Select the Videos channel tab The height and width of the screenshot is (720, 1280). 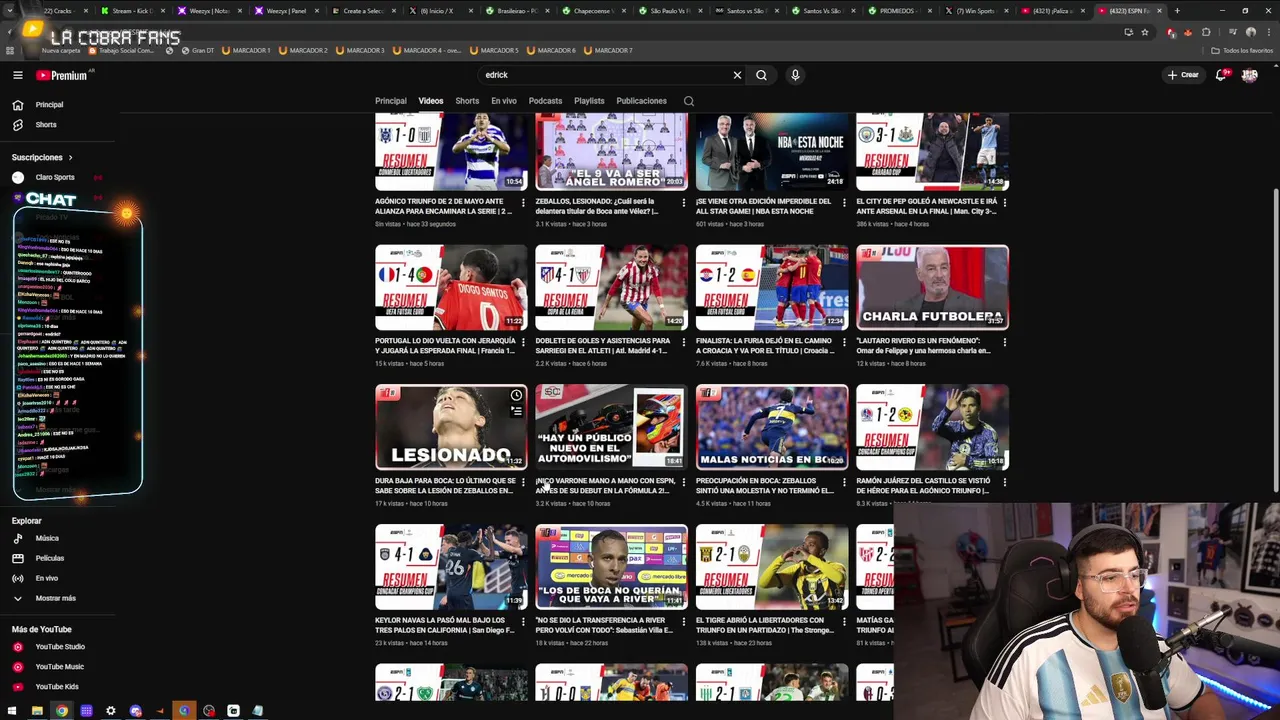point(431,101)
